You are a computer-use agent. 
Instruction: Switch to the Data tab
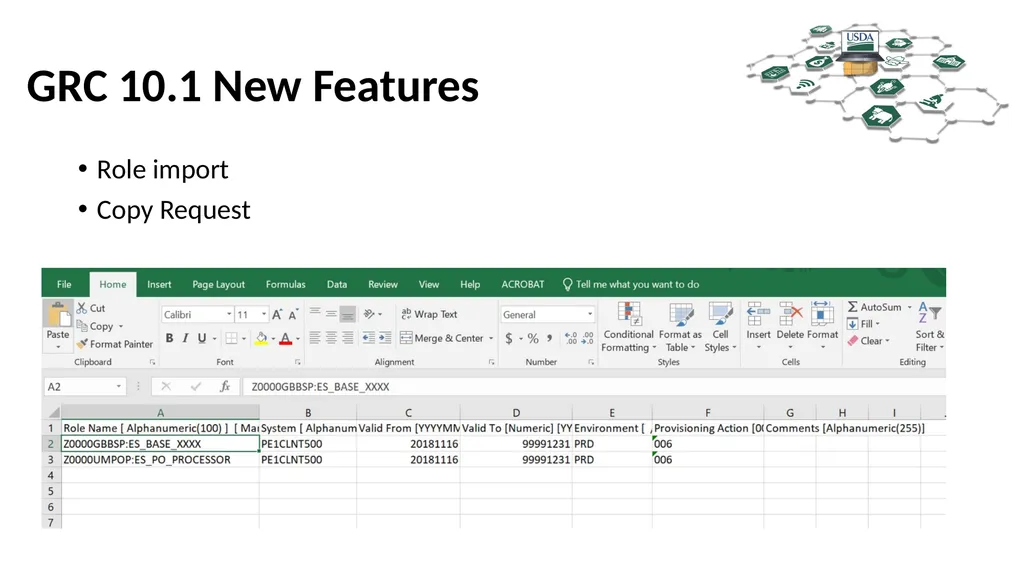click(337, 284)
